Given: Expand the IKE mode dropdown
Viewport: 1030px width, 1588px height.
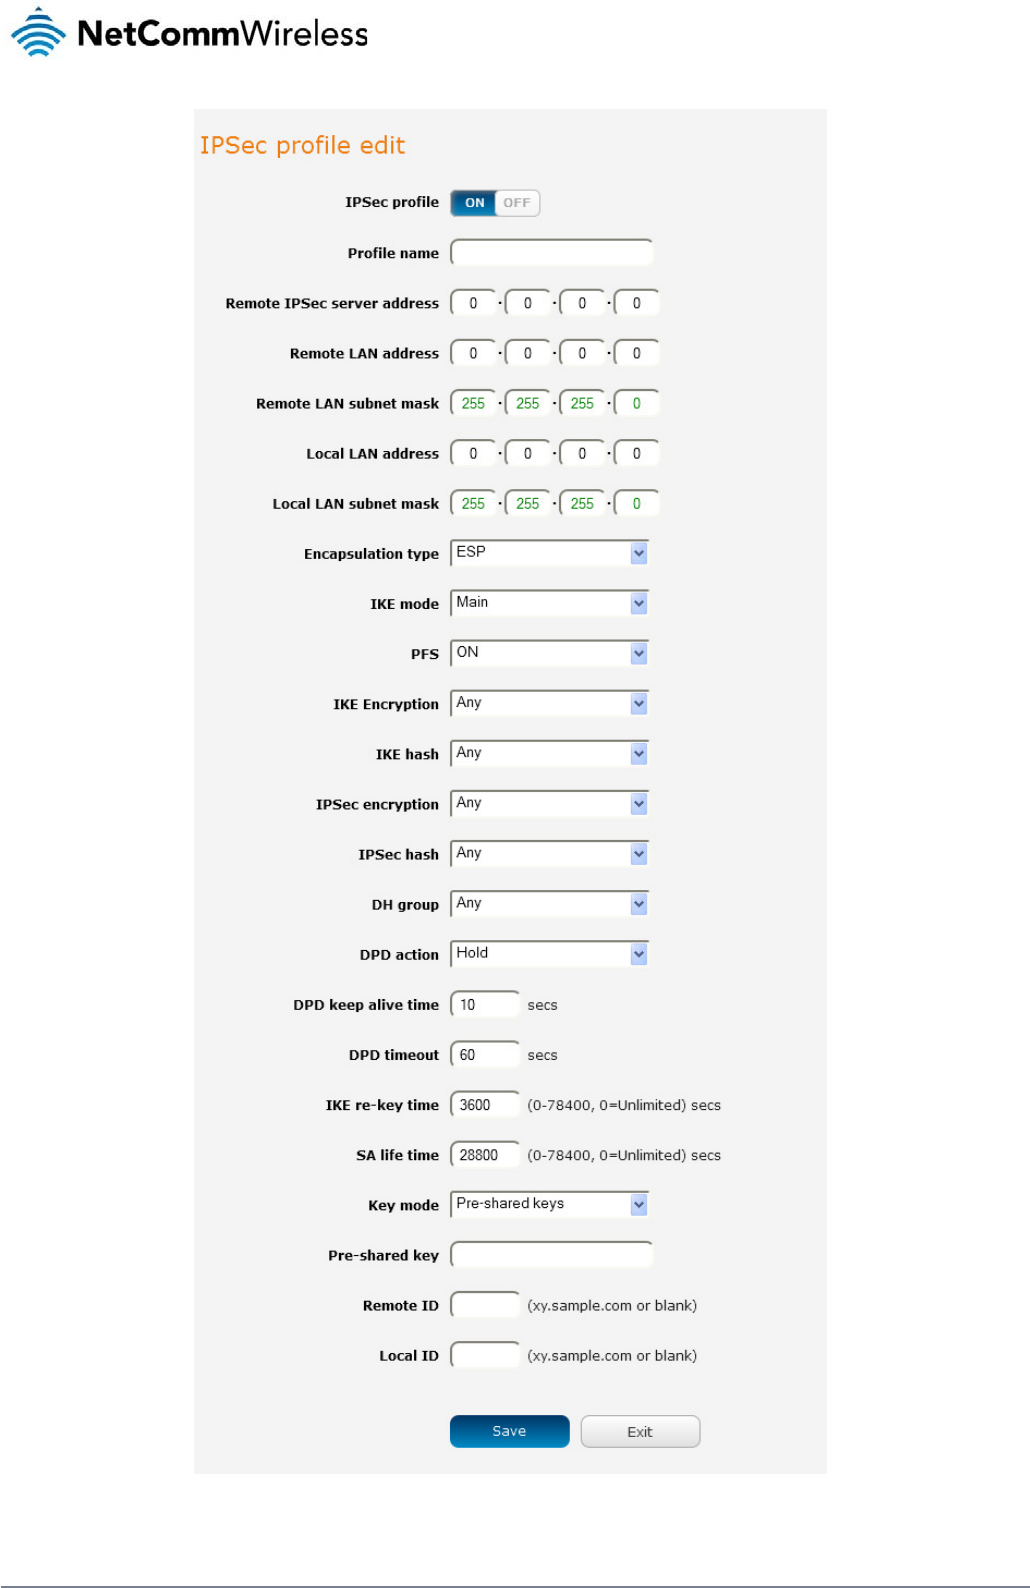Looking at the screenshot, I should (x=549, y=603).
